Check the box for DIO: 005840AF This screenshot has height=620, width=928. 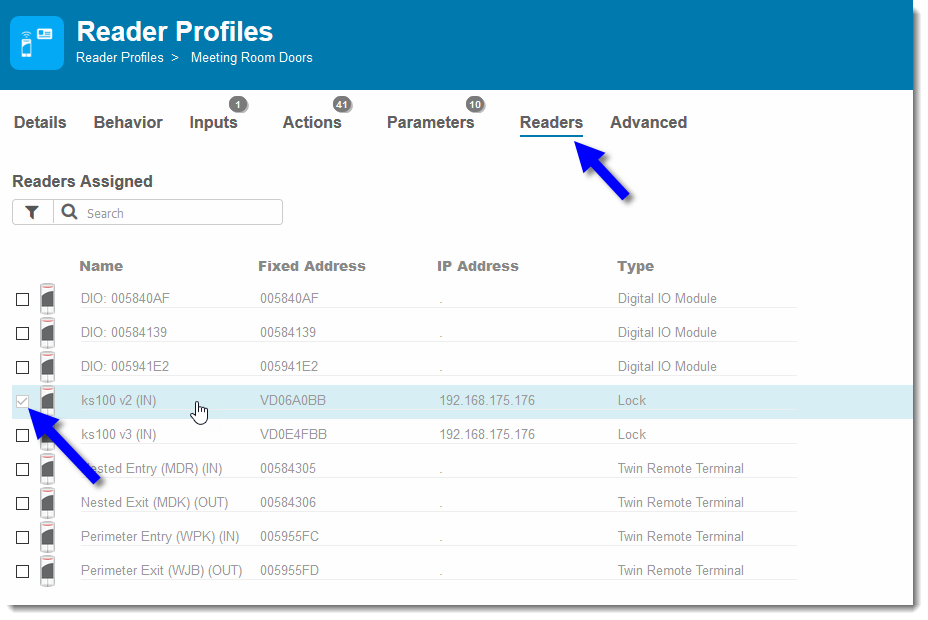[x=22, y=299]
